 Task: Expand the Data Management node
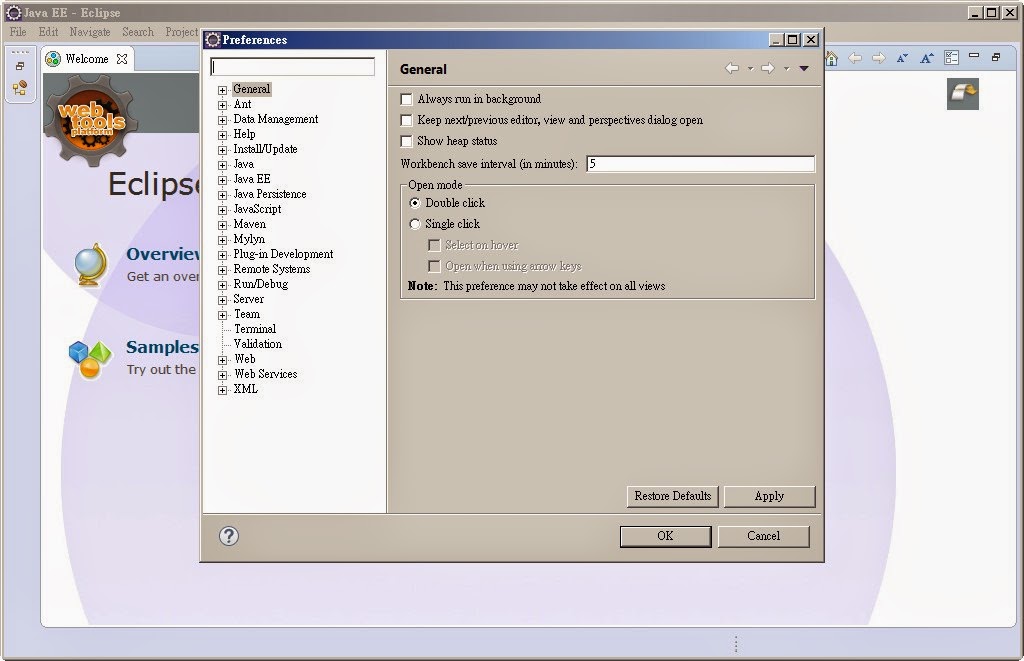tap(222, 120)
